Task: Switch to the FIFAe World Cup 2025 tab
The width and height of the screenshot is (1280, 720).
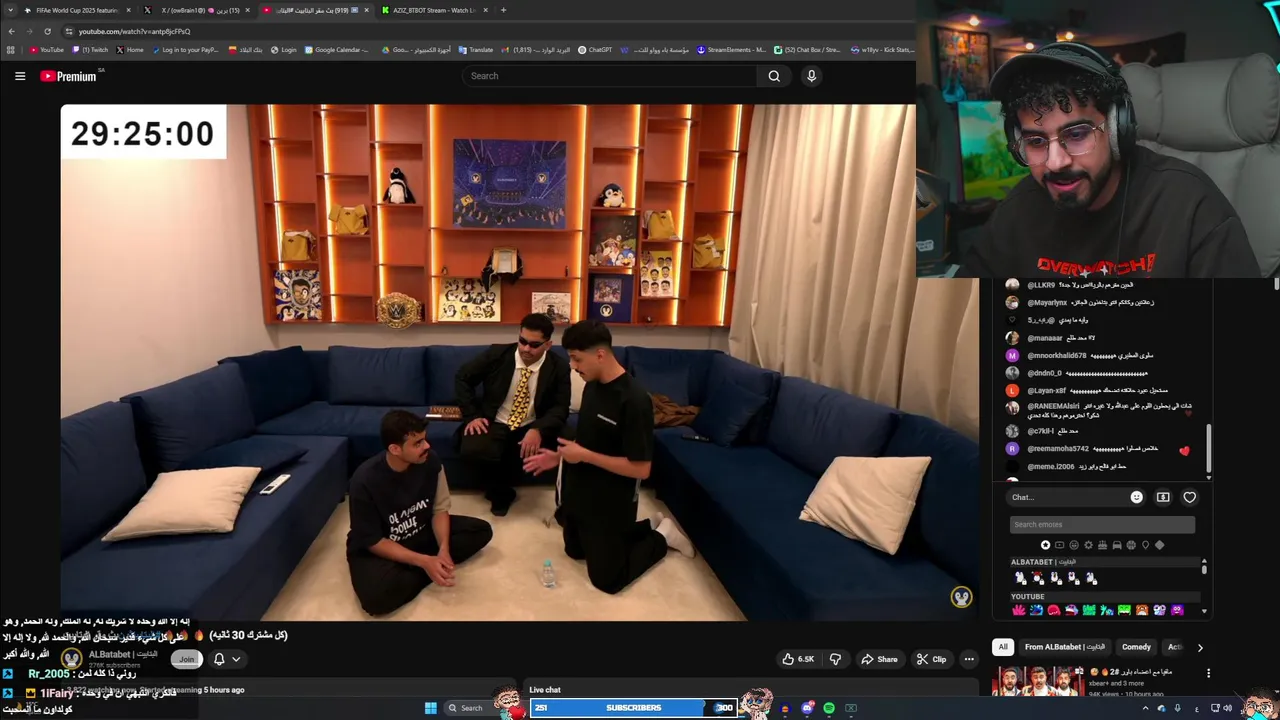Action: [x=77, y=10]
